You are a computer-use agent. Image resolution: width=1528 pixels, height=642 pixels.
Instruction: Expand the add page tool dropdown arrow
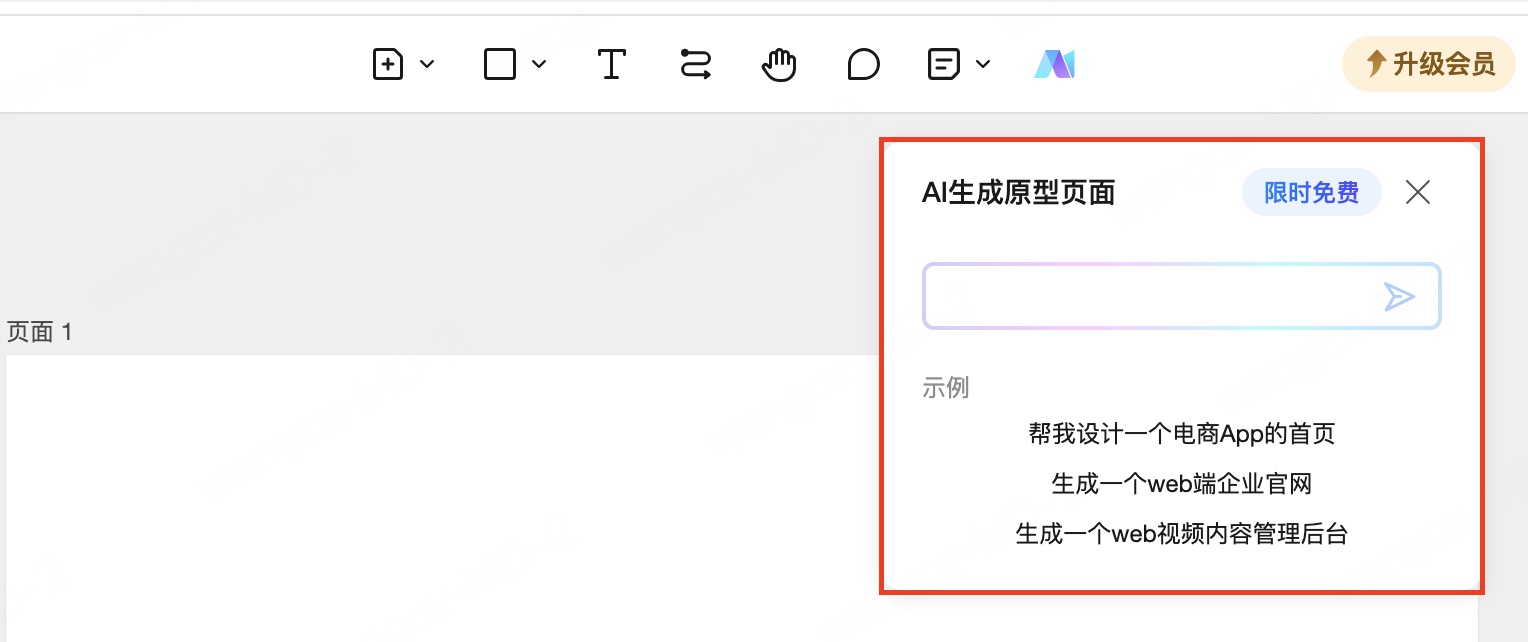[x=427, y=65]
